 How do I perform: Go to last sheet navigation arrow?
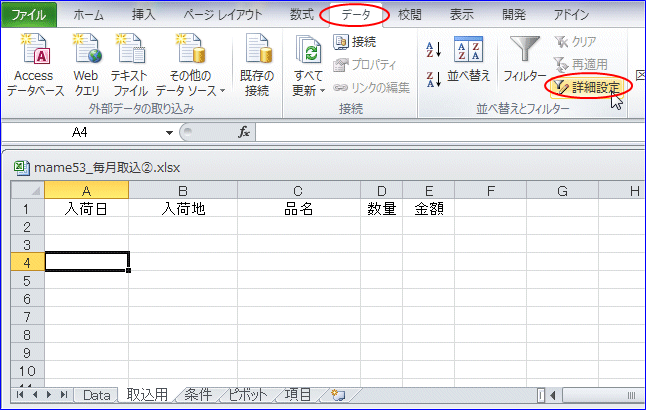64,395
